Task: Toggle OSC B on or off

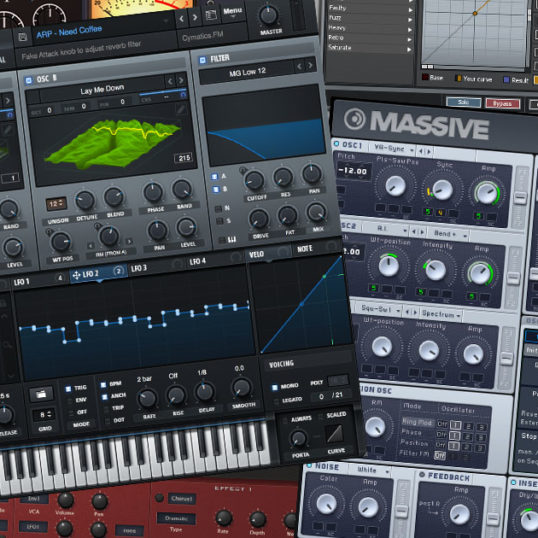Action: [x=29, y=81]
